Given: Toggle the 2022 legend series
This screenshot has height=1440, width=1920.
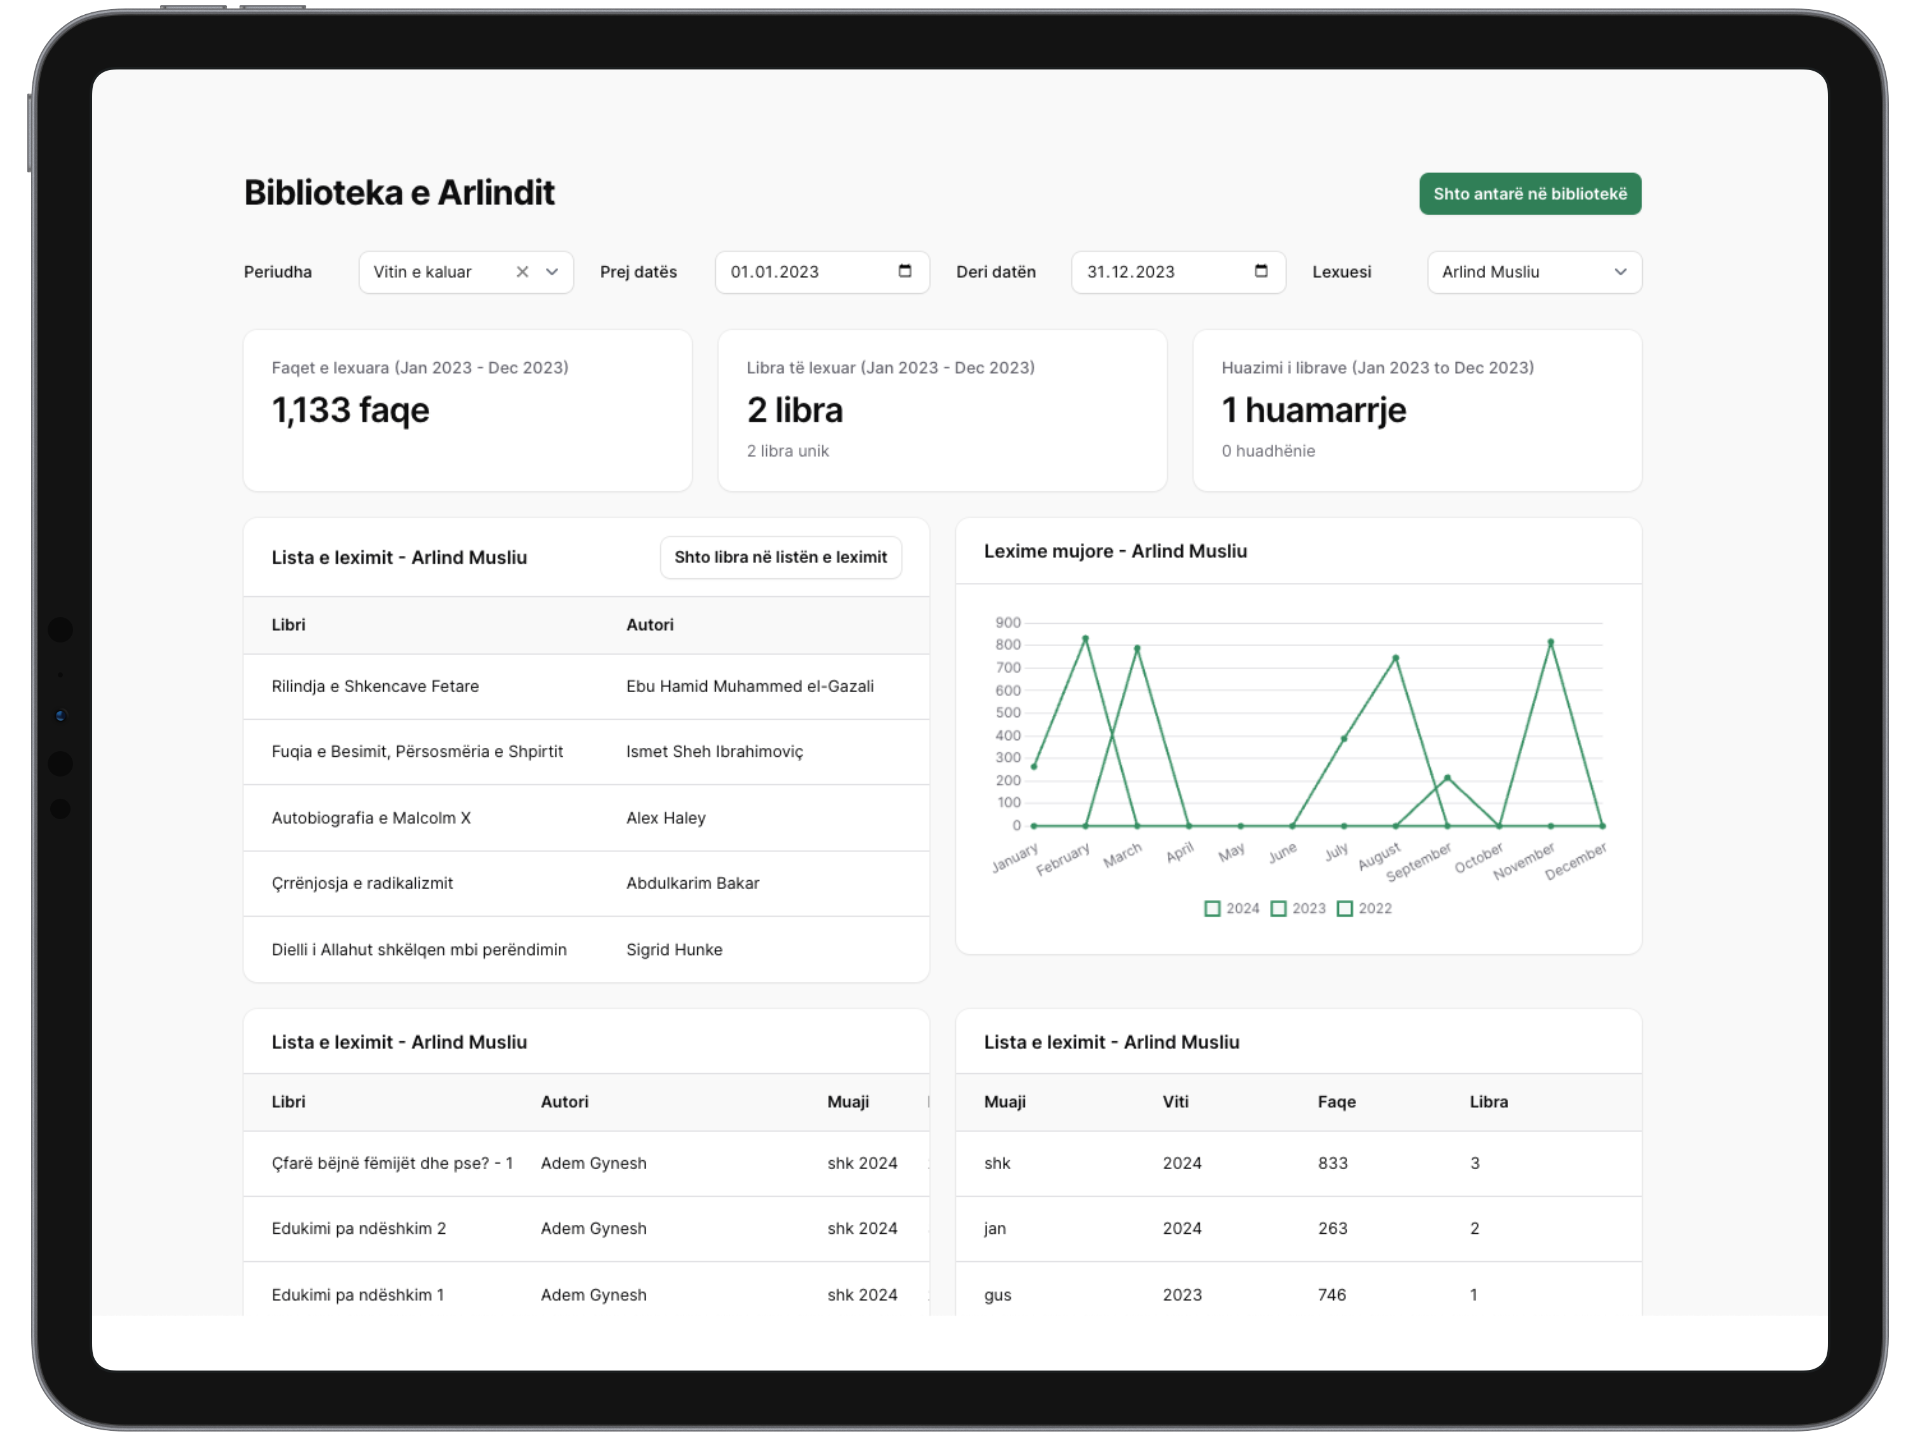Looking at the screenshot, I should [x=1364, y=908].
